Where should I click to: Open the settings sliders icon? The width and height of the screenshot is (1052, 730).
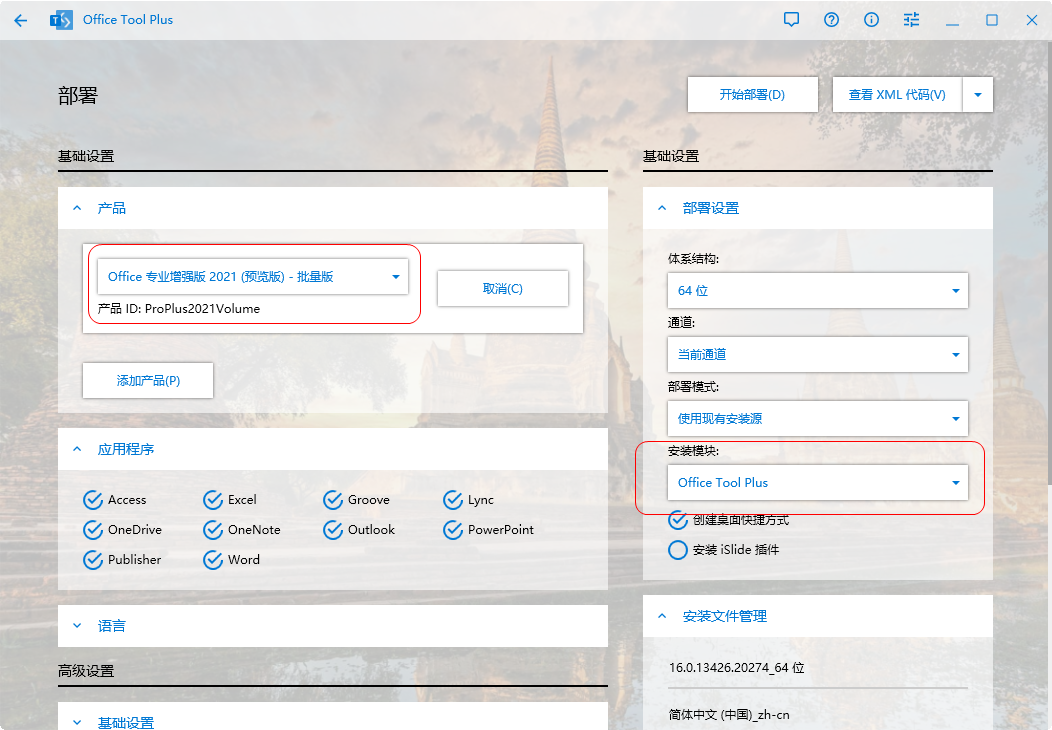pyautogui.click(x=911, y=20)
